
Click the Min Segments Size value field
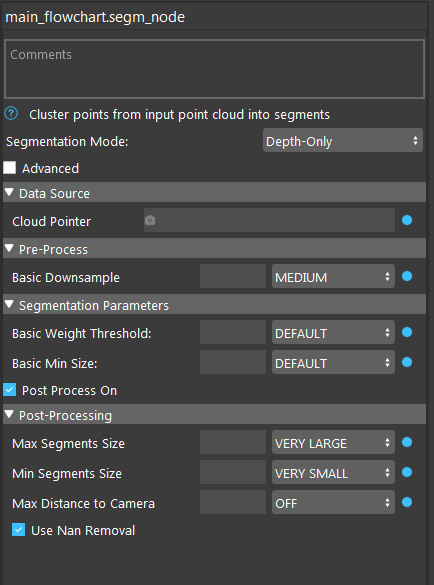(233, 472)
